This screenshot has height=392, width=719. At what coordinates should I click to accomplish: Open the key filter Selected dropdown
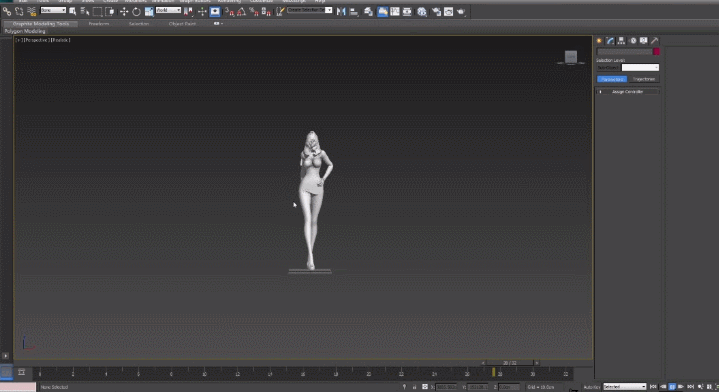pos(625,387)
